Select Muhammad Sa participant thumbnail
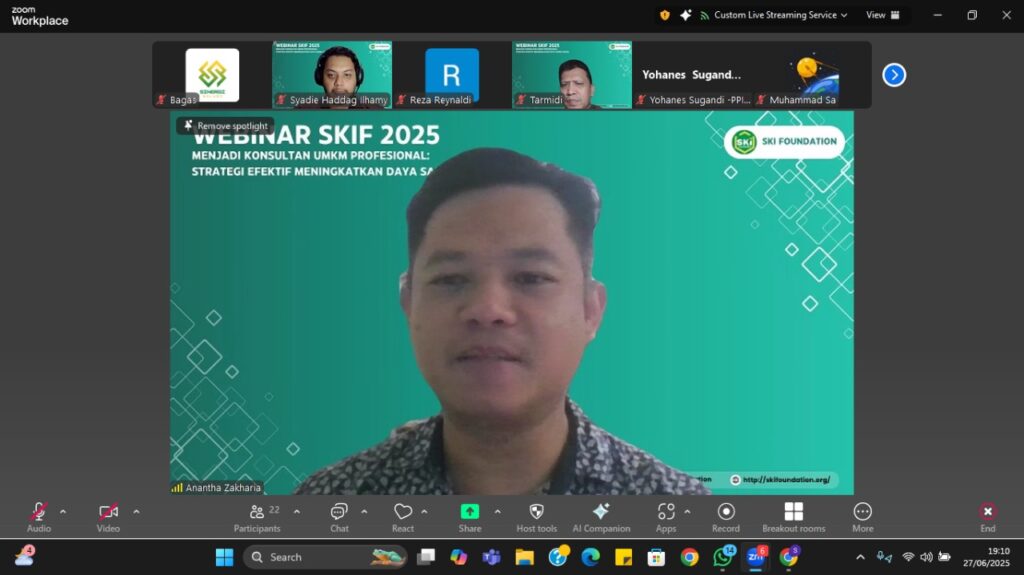 pyautogui.click(x=812, y=74)
